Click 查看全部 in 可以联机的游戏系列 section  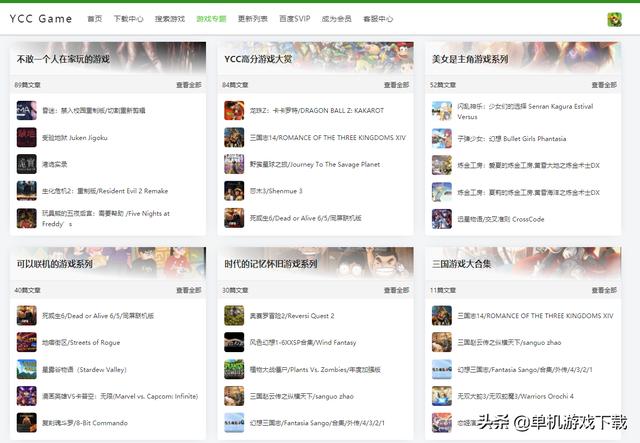tap(189, 290)
